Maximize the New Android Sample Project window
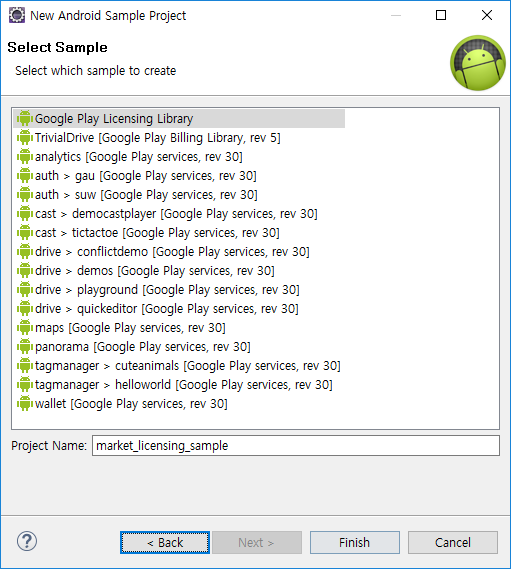 pos(441,15)
